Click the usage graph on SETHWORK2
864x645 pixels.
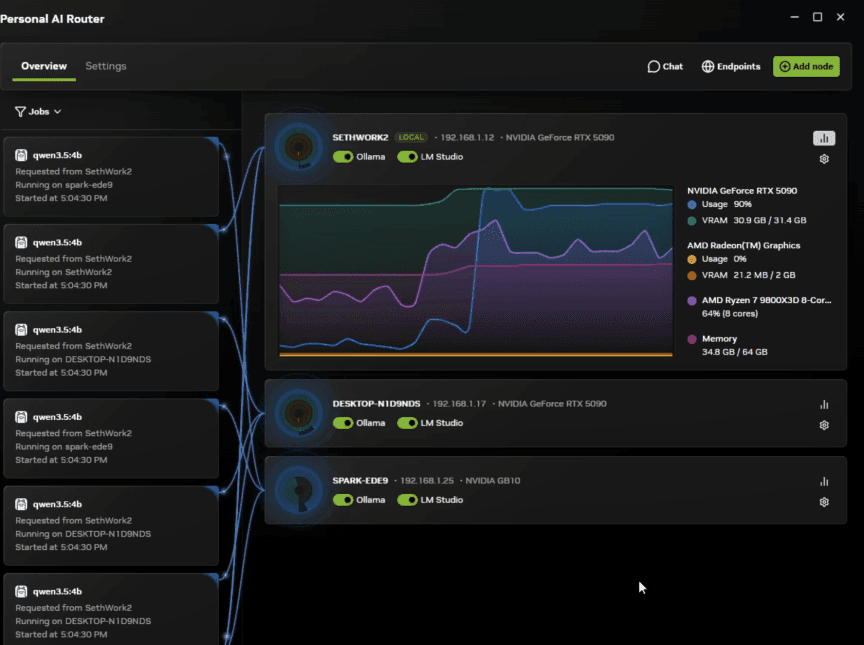coord(476,272)
